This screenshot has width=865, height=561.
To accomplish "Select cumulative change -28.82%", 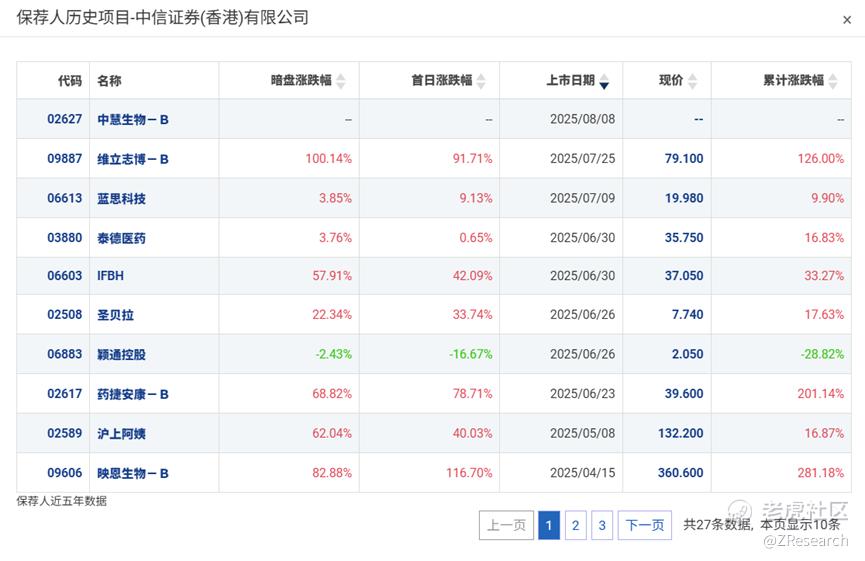I will click(x=823, y=354).
